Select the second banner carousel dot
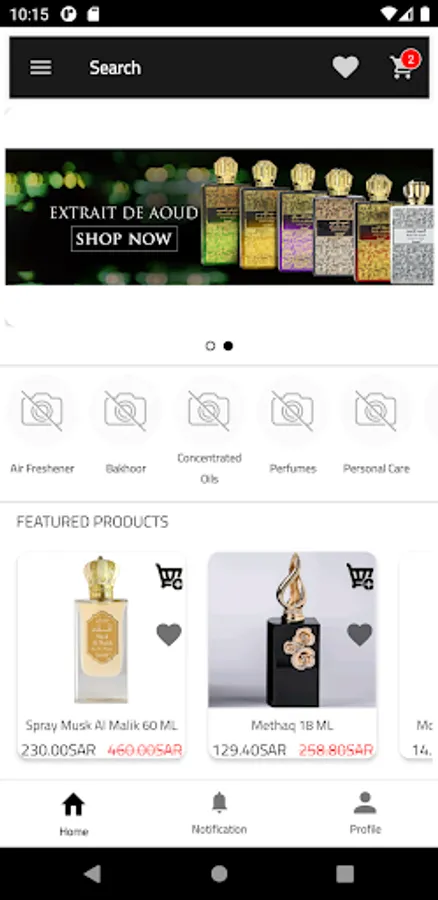 point(228,346)
